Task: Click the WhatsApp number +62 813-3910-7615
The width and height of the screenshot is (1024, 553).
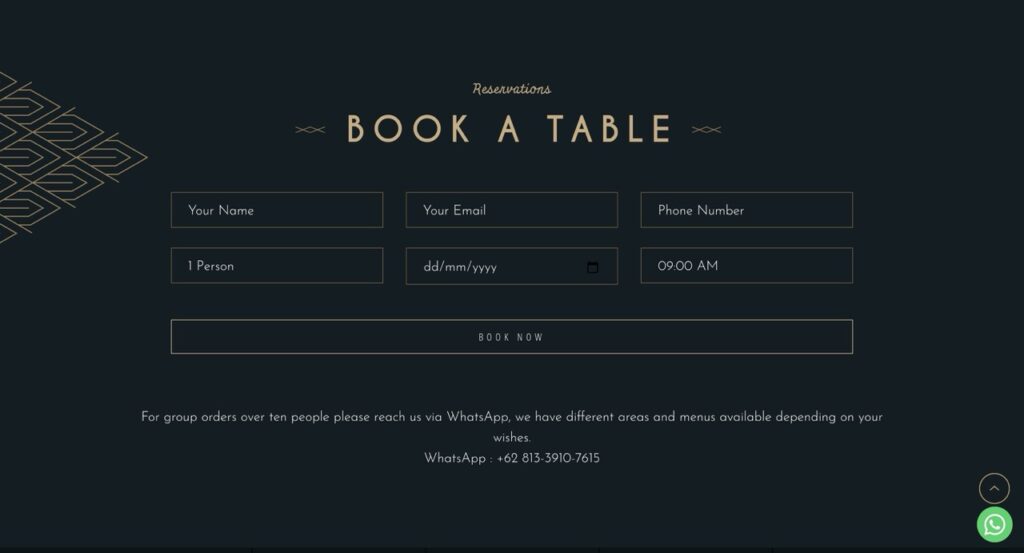Action: pos(548,458)
